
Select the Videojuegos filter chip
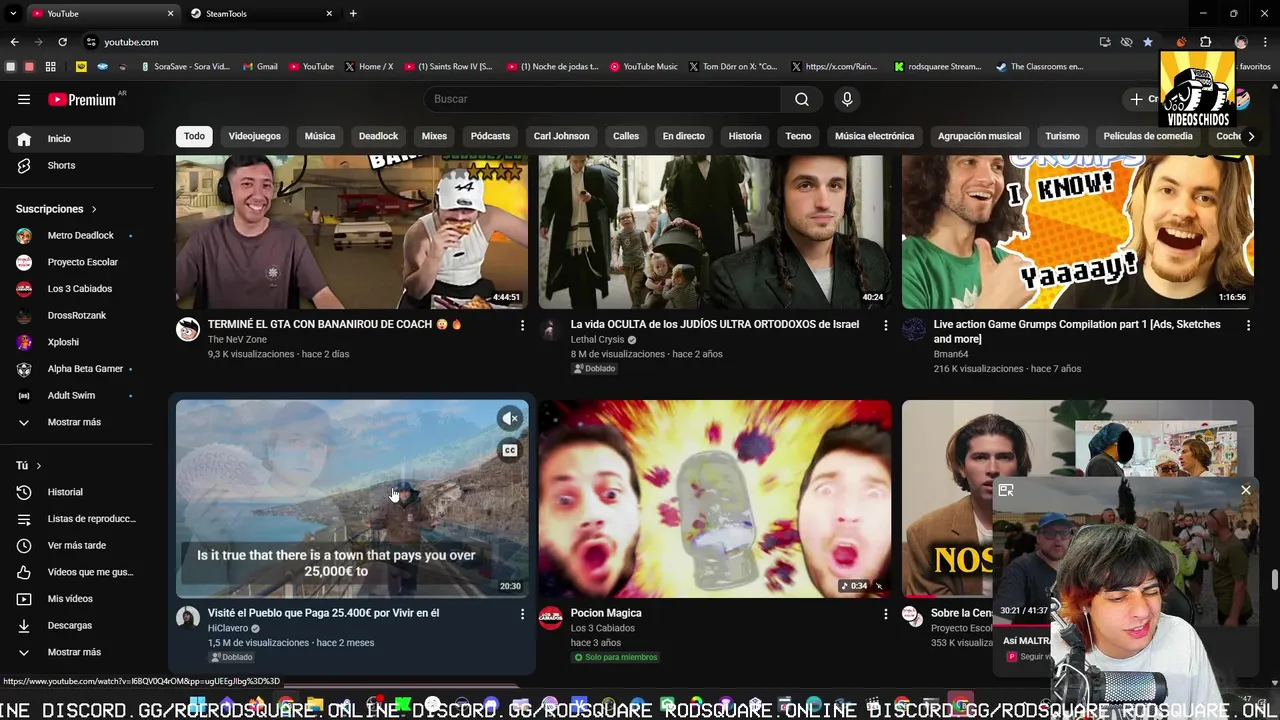point(254,136)
